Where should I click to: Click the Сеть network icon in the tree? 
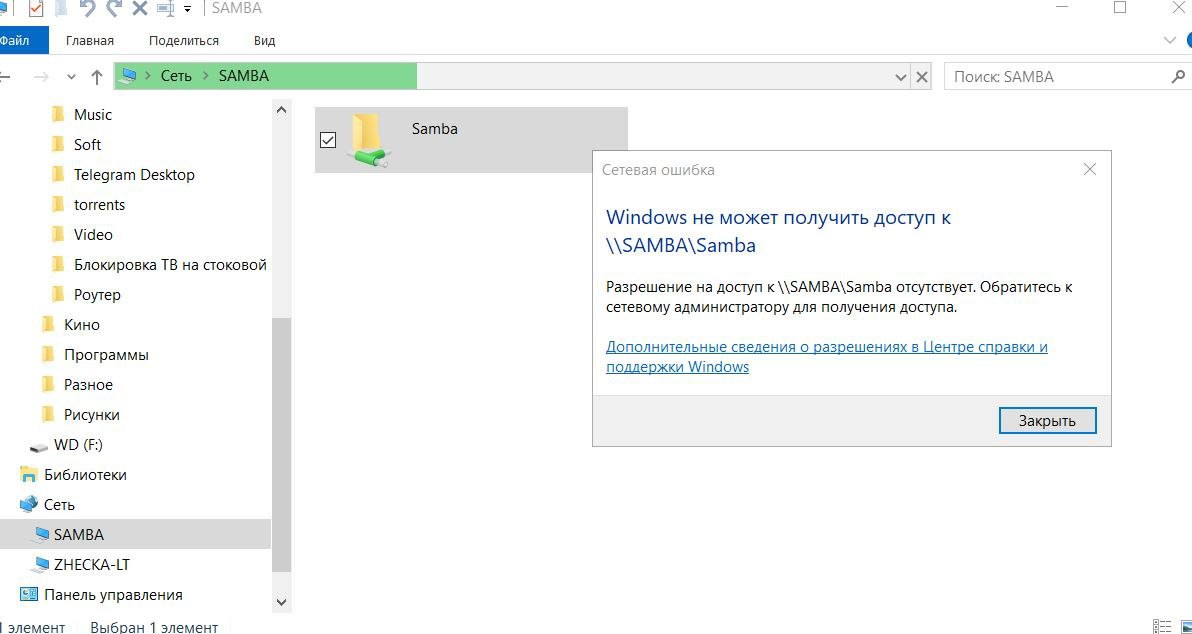pos(28,504)
